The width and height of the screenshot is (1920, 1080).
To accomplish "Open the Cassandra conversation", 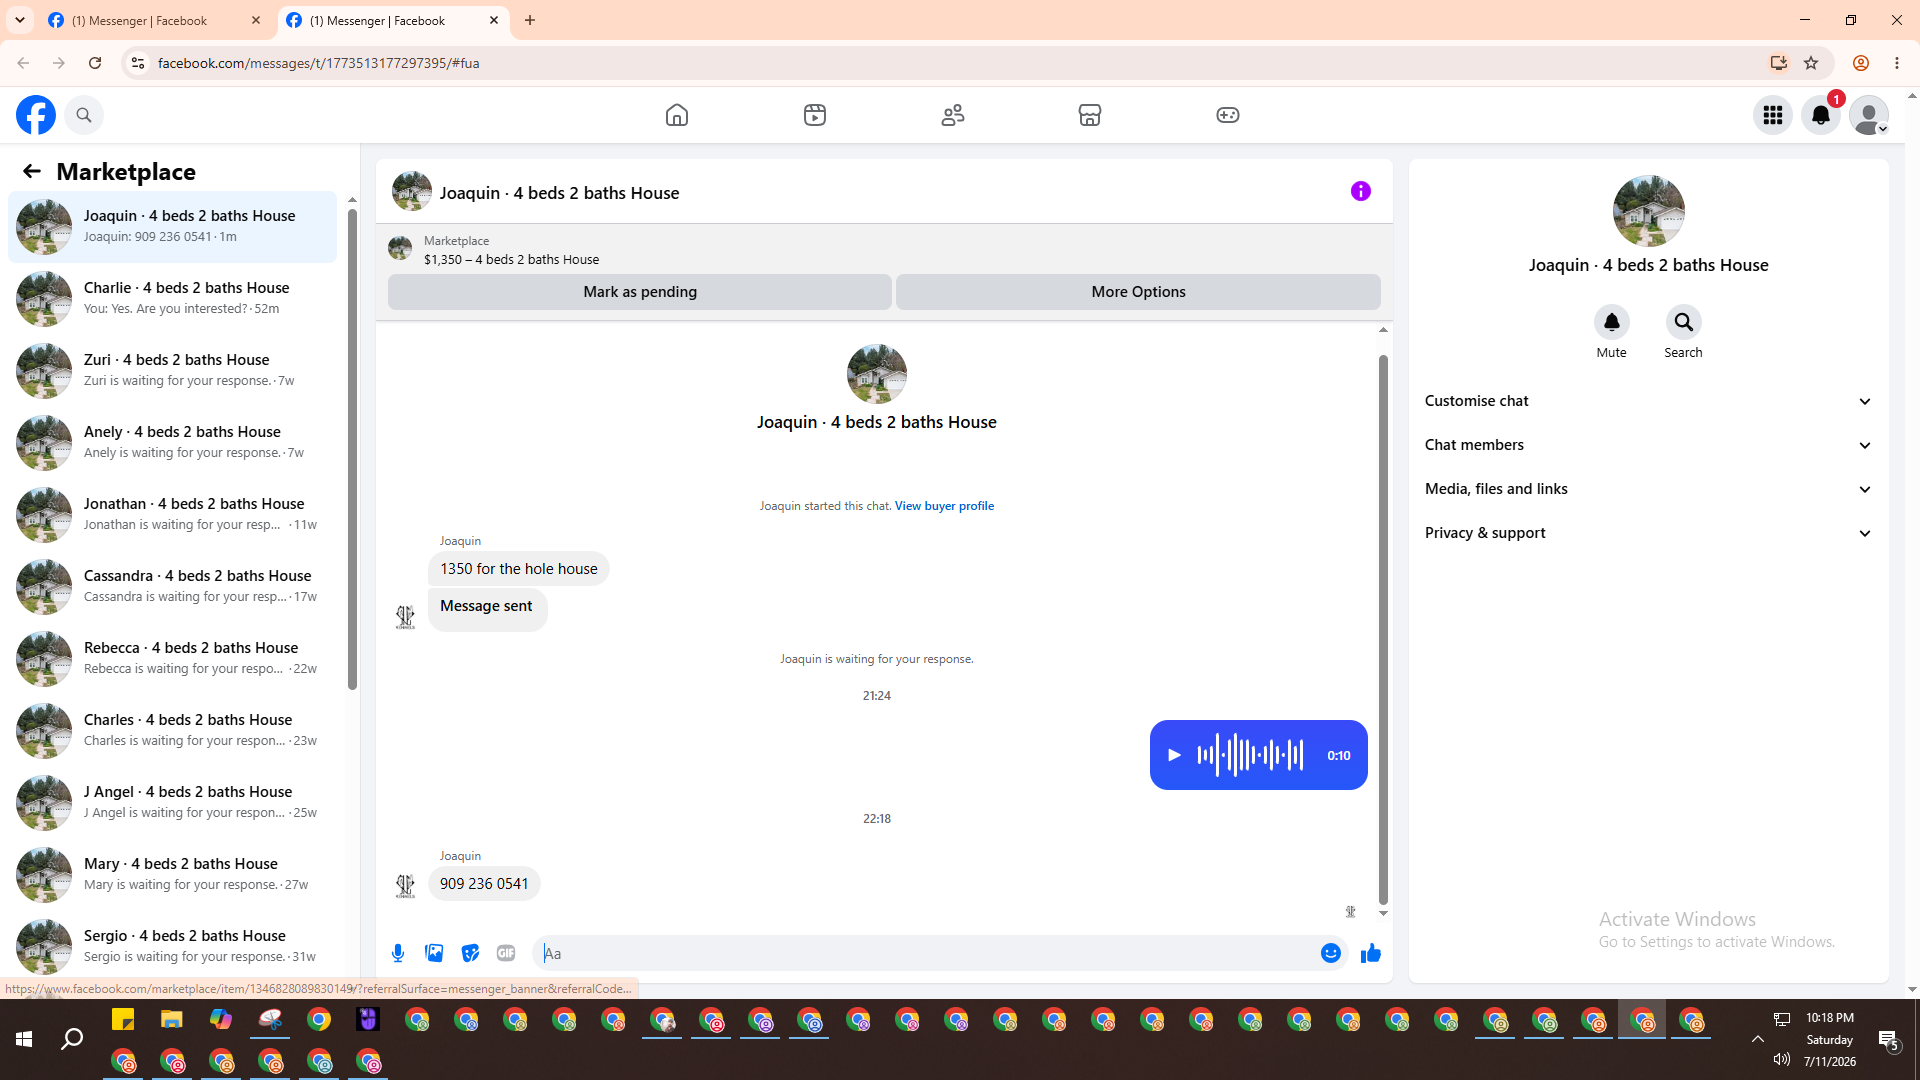I will 173,586.
